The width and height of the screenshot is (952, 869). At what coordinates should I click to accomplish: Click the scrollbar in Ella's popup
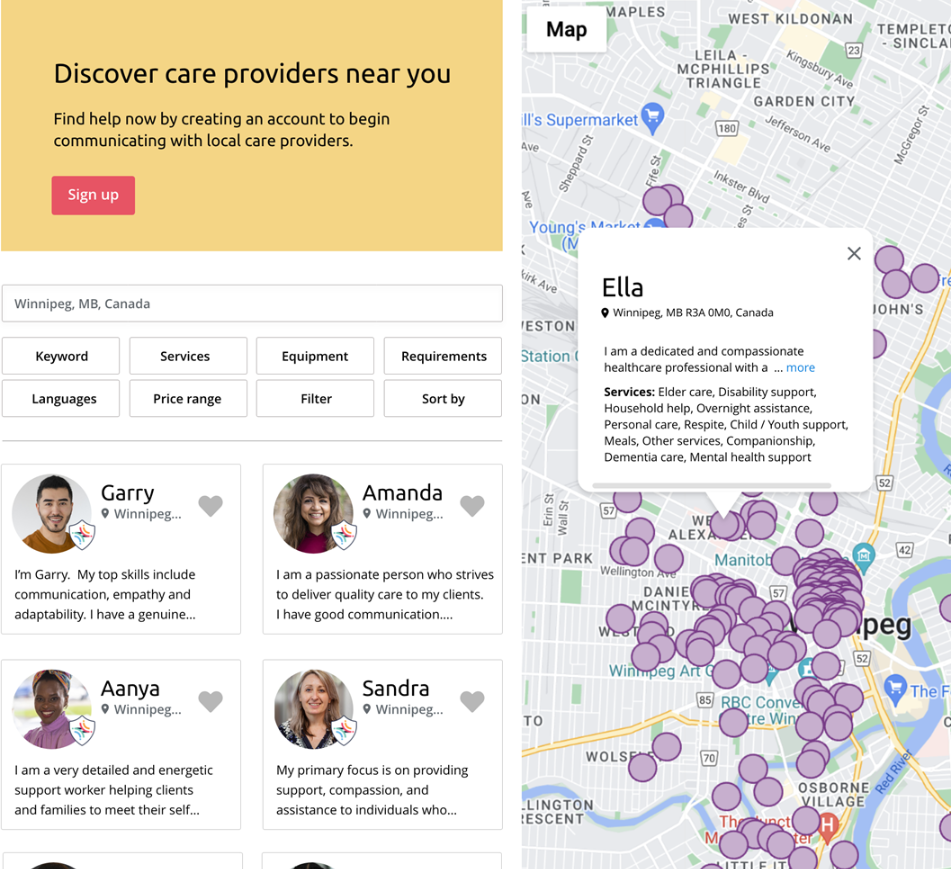(x=711, y=486)
